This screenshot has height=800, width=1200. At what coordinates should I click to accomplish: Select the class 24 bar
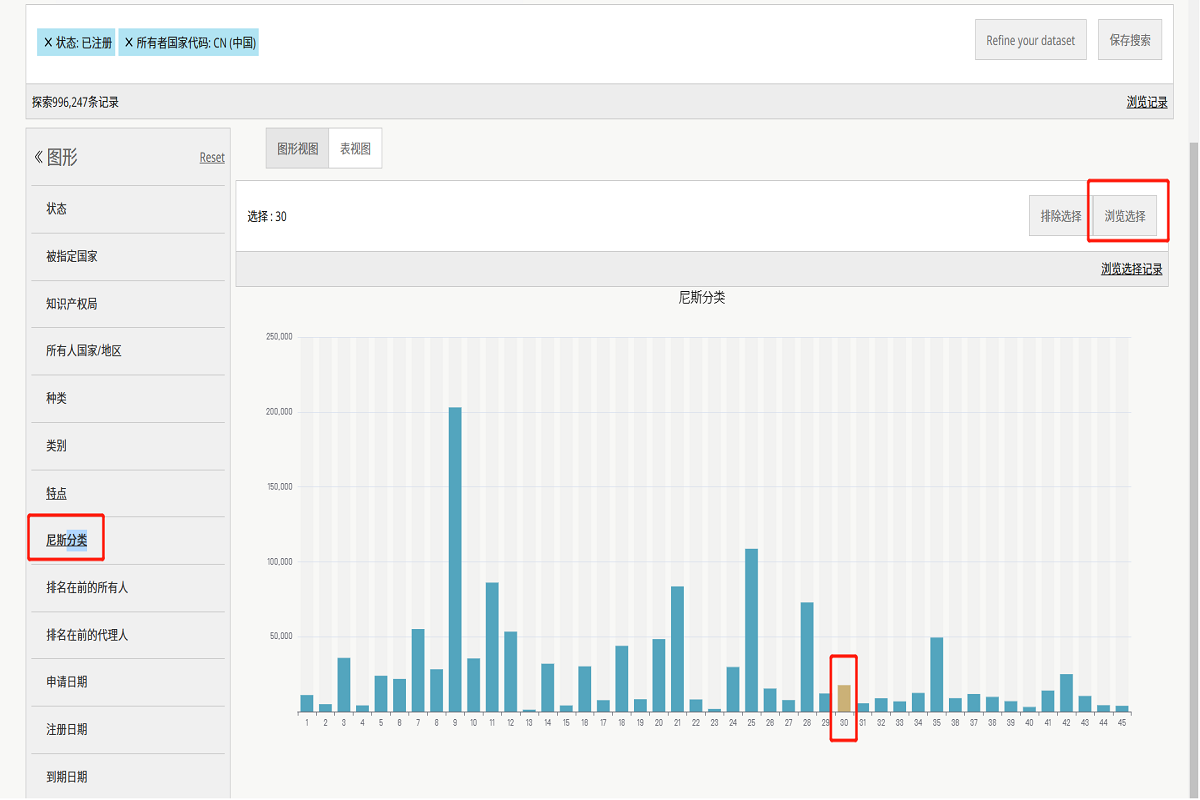[733, 689]
